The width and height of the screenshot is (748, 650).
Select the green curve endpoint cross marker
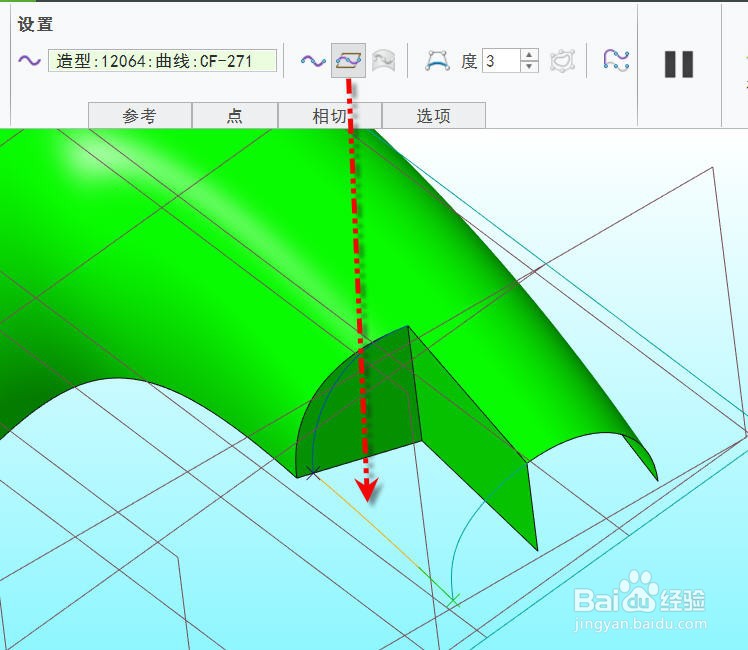pos(453,600)
